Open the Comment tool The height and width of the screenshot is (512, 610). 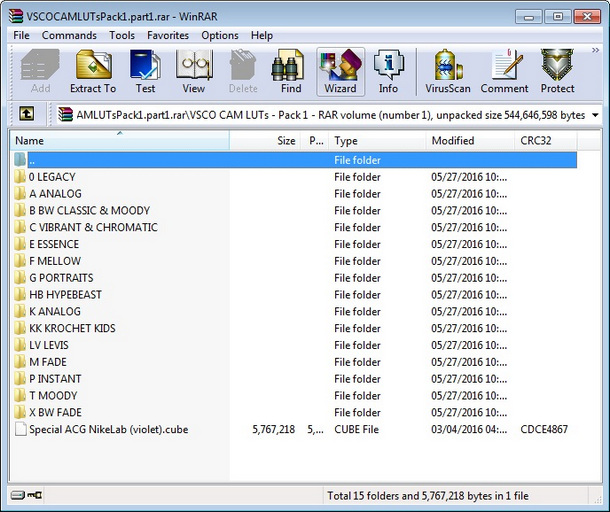(x=504, y=72)
